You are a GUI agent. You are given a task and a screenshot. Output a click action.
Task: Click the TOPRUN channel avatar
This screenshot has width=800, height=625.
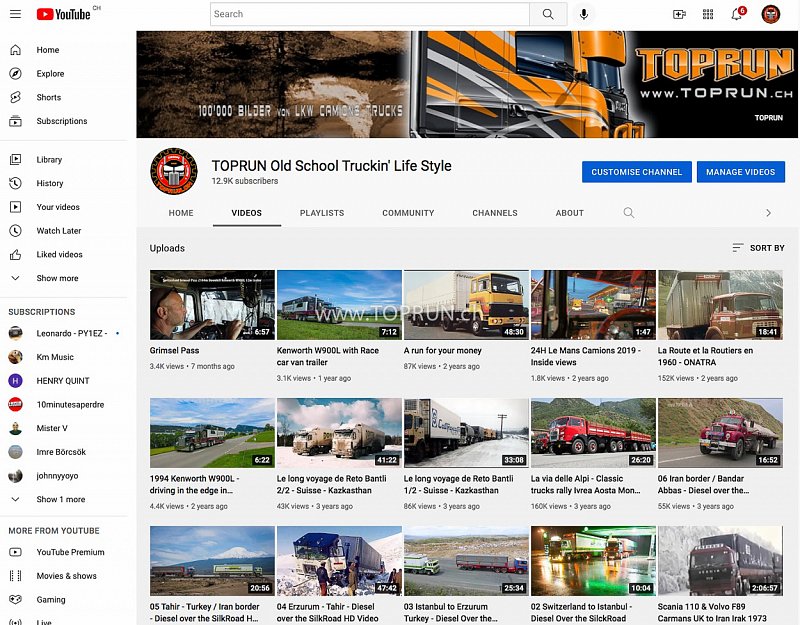(x=173, y=171)
